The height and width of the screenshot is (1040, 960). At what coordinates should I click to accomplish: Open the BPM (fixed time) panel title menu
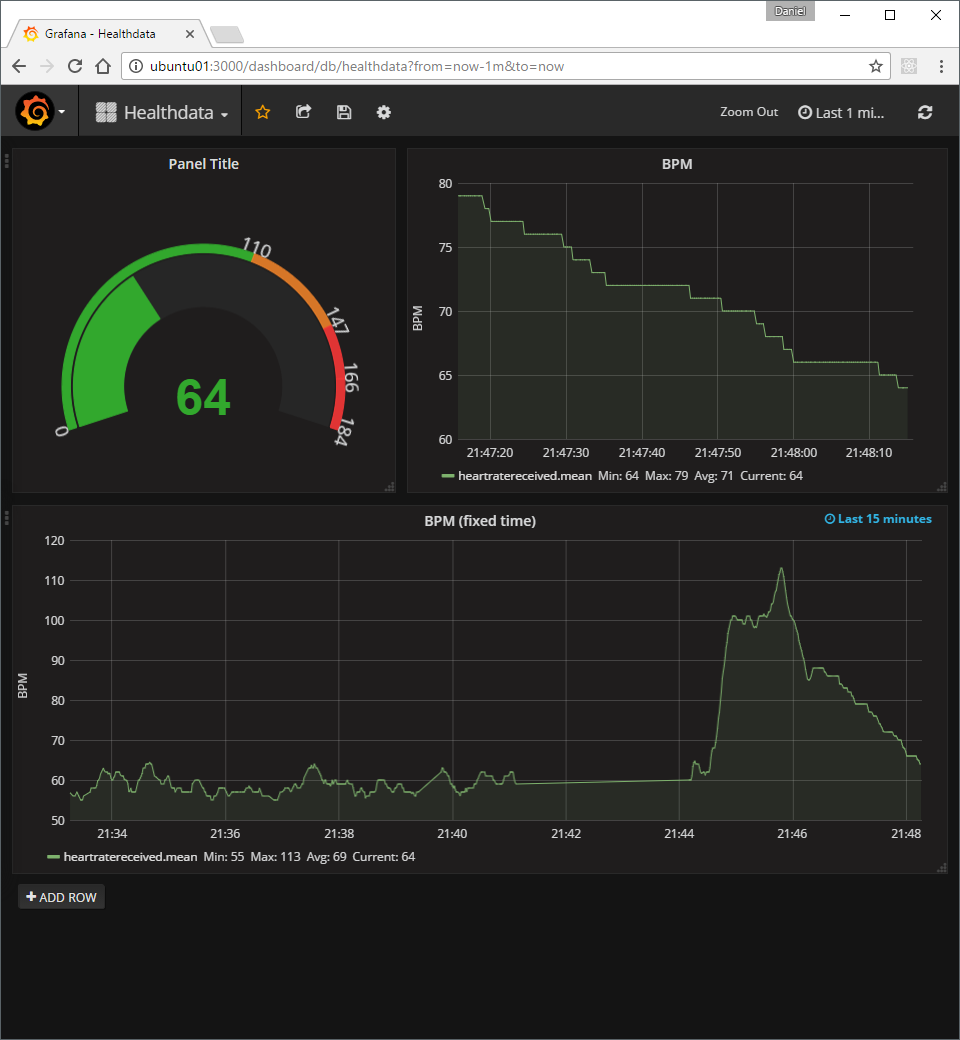pyautogui.click(x=480, y=521)
